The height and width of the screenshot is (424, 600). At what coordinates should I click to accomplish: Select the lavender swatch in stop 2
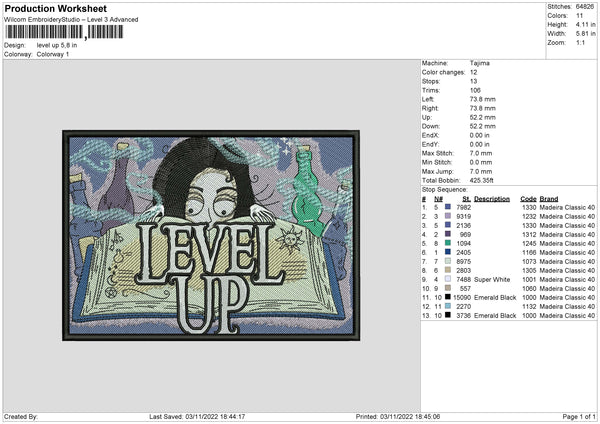click(446, 216)
